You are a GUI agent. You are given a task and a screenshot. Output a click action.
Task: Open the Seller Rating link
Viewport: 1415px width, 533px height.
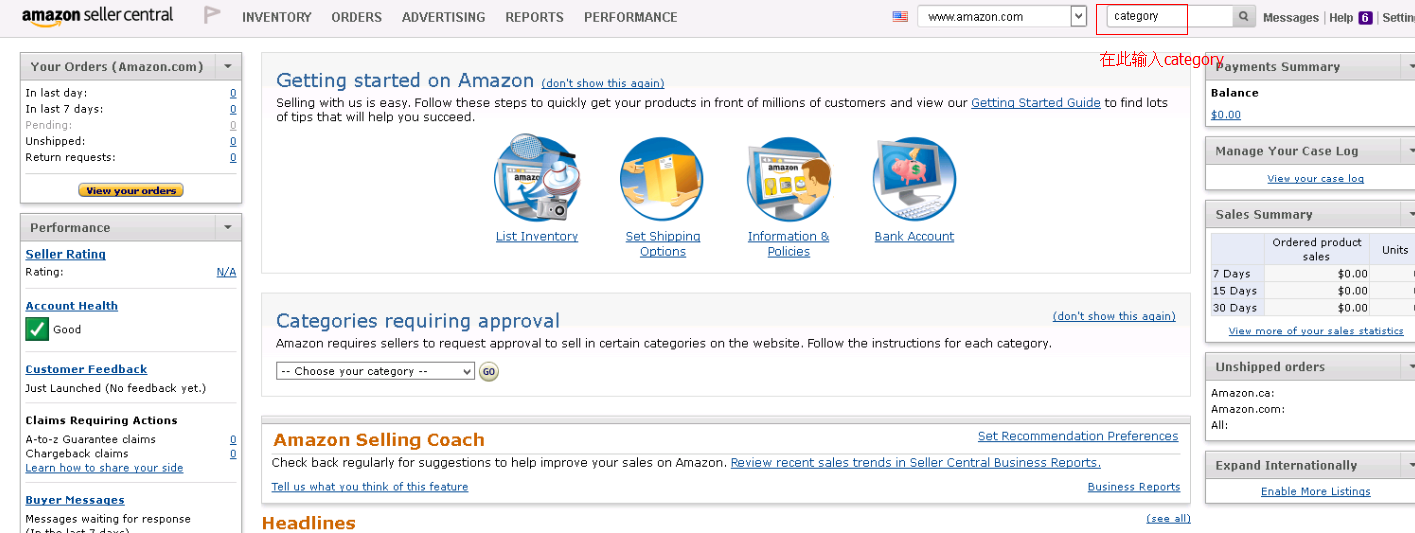click(65, 254)
